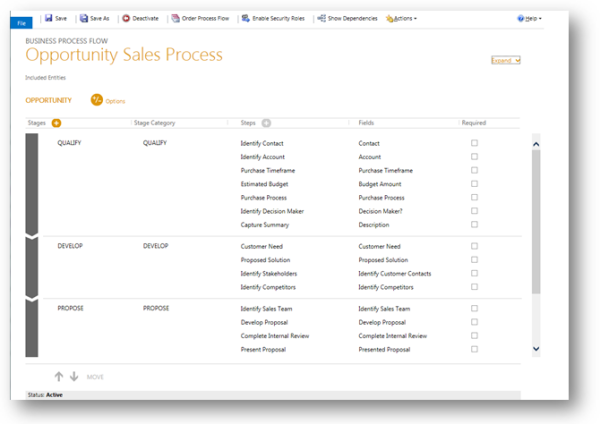600x424 pixels.
Task: Toggle Required for Purchase Timeframe field
Action: (x=474, y=170)
